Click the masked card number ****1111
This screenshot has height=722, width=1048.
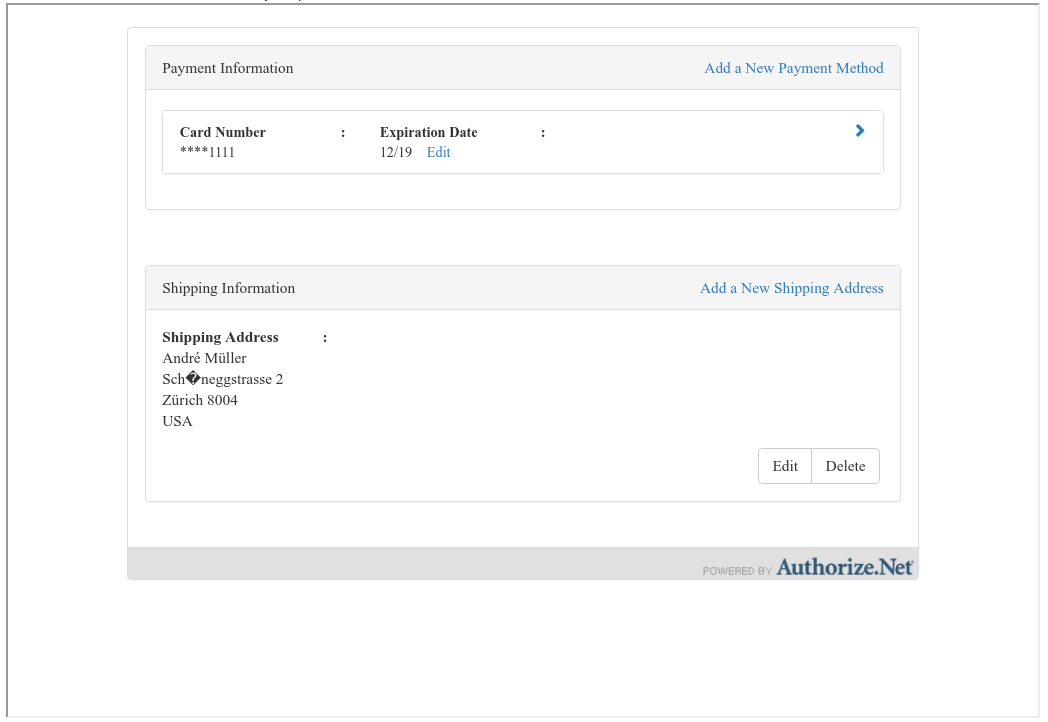coord(207,152)
